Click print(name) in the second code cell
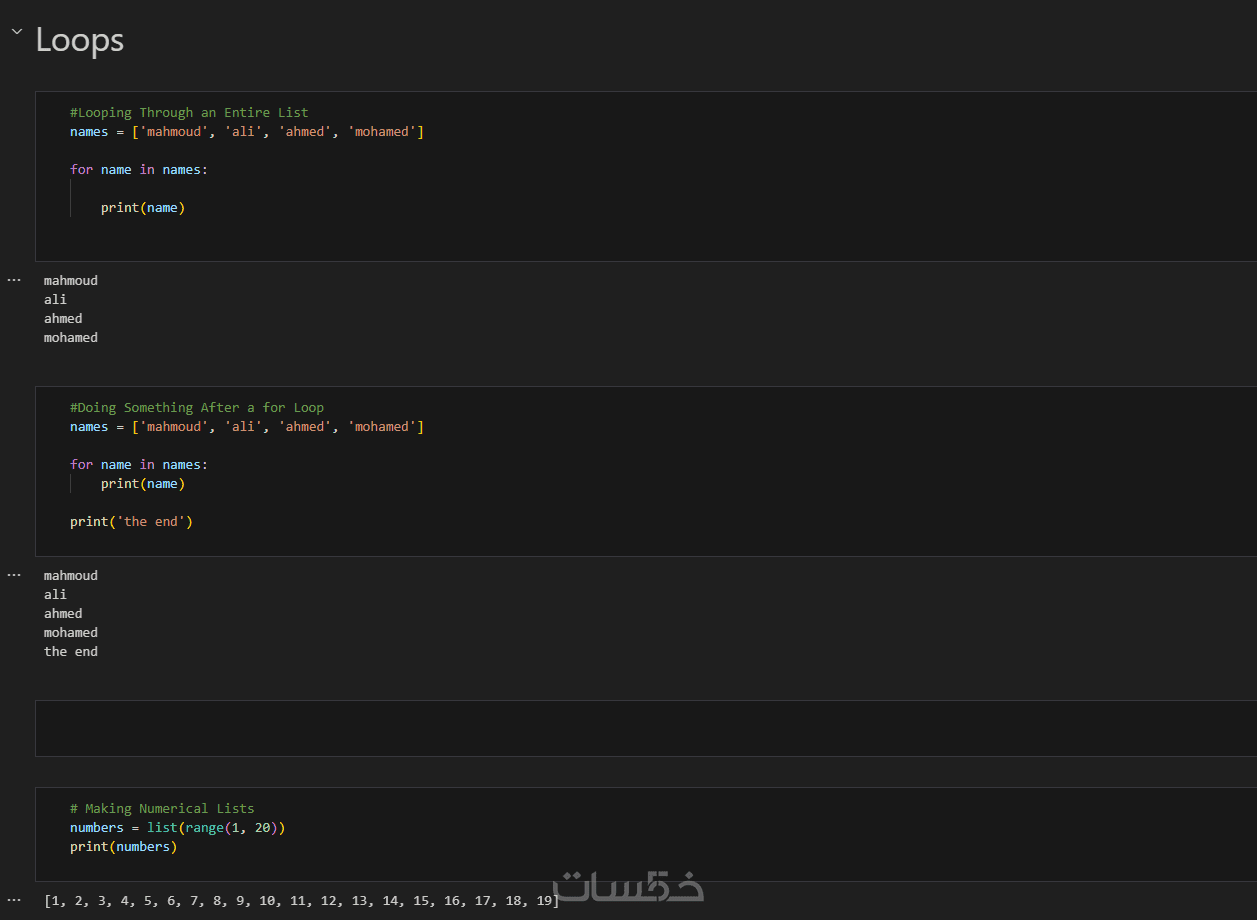 [143, 484]
